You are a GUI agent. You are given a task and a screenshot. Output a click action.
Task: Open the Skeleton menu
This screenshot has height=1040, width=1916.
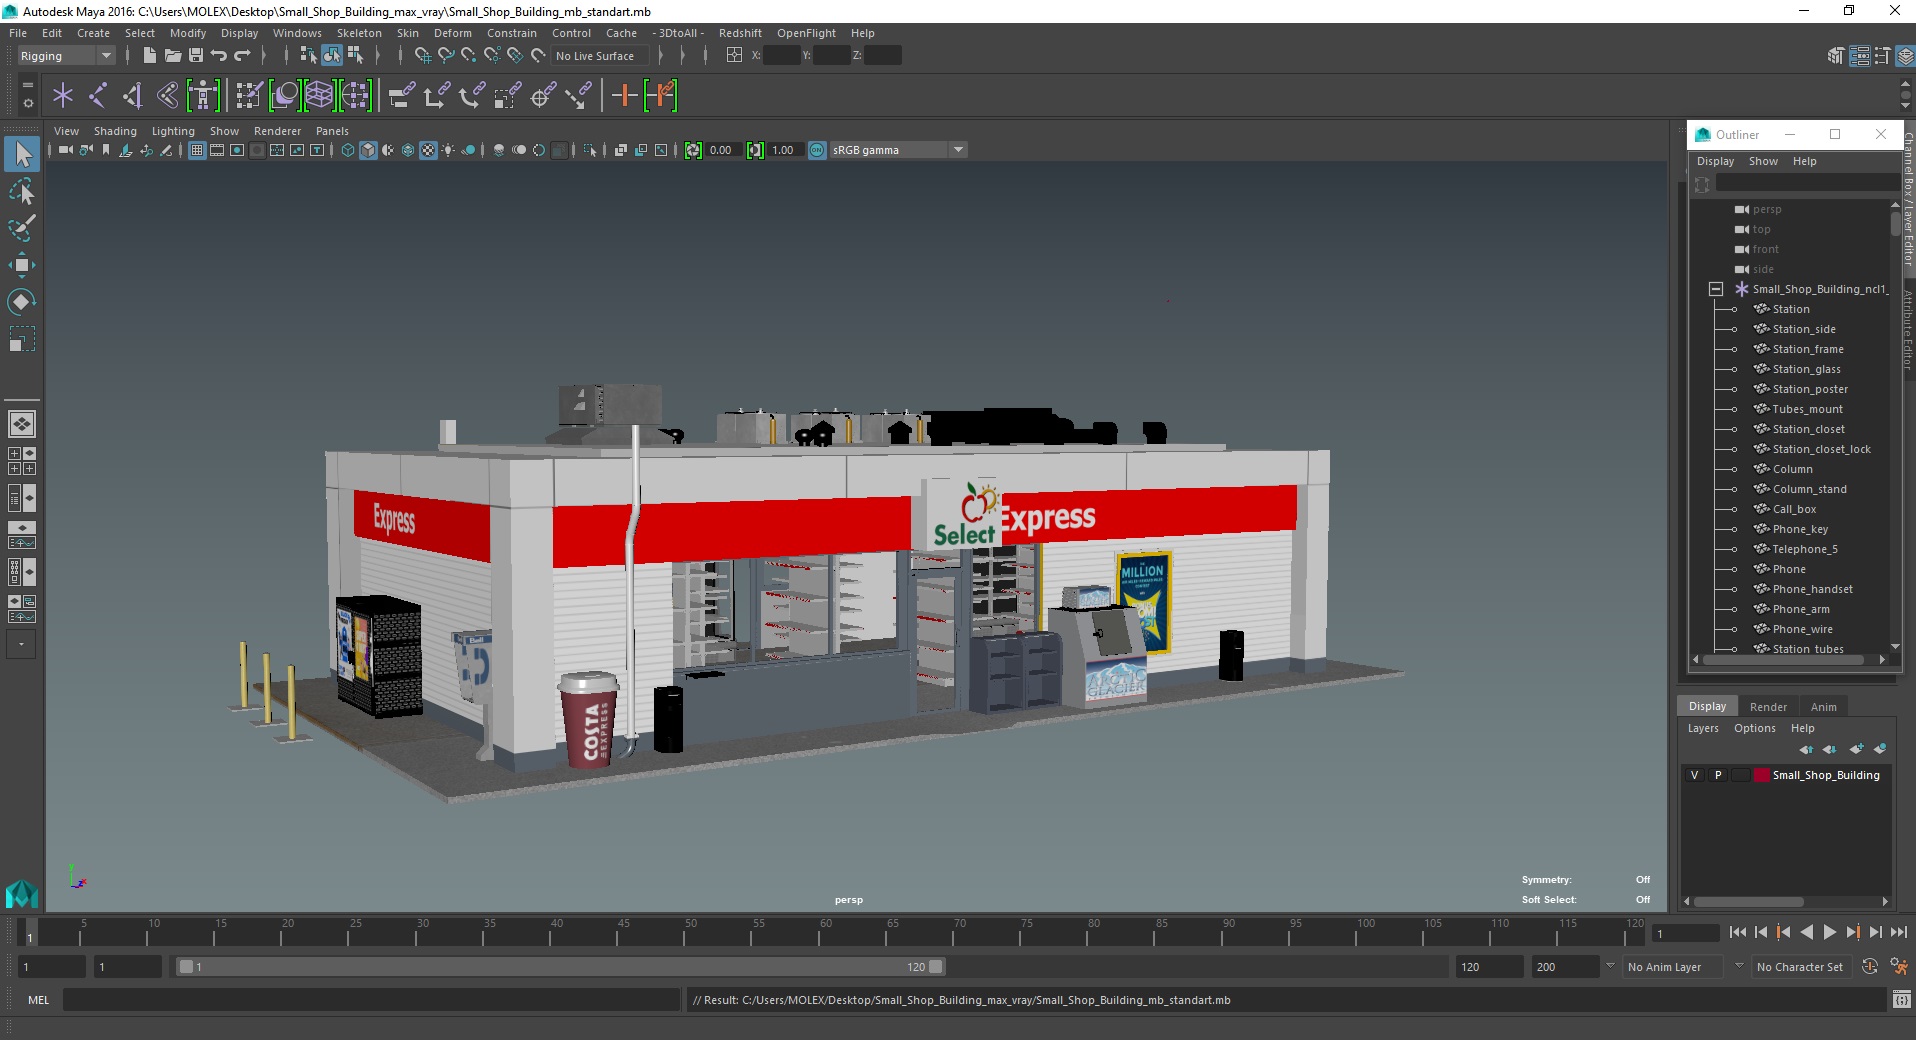pyautogui.click(x=359, y=33)
